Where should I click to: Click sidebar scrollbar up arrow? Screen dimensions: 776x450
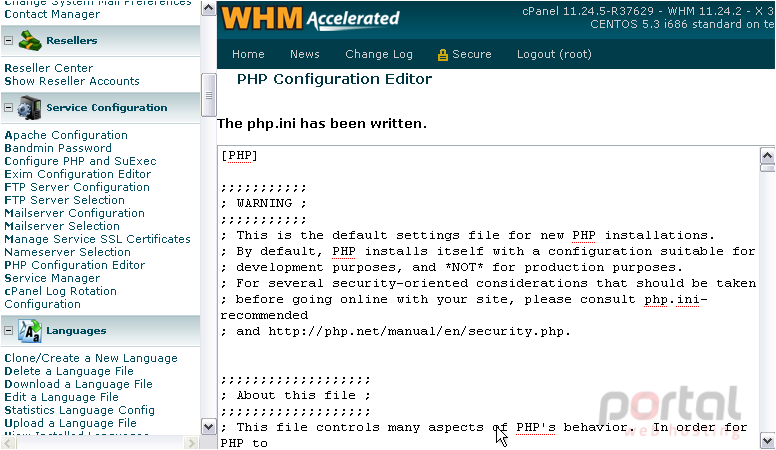click(x=208, y=8)
